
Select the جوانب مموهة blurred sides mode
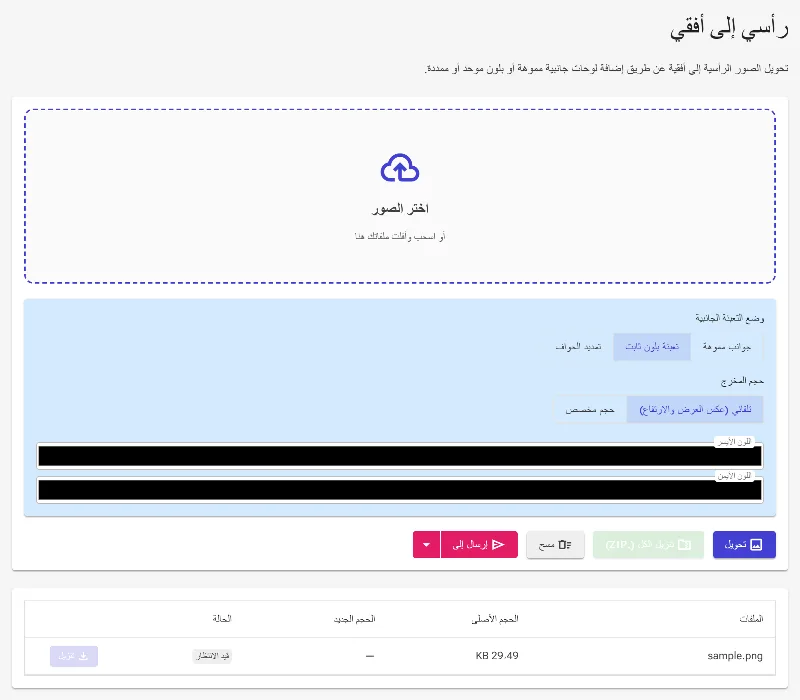tap(727, 347)
